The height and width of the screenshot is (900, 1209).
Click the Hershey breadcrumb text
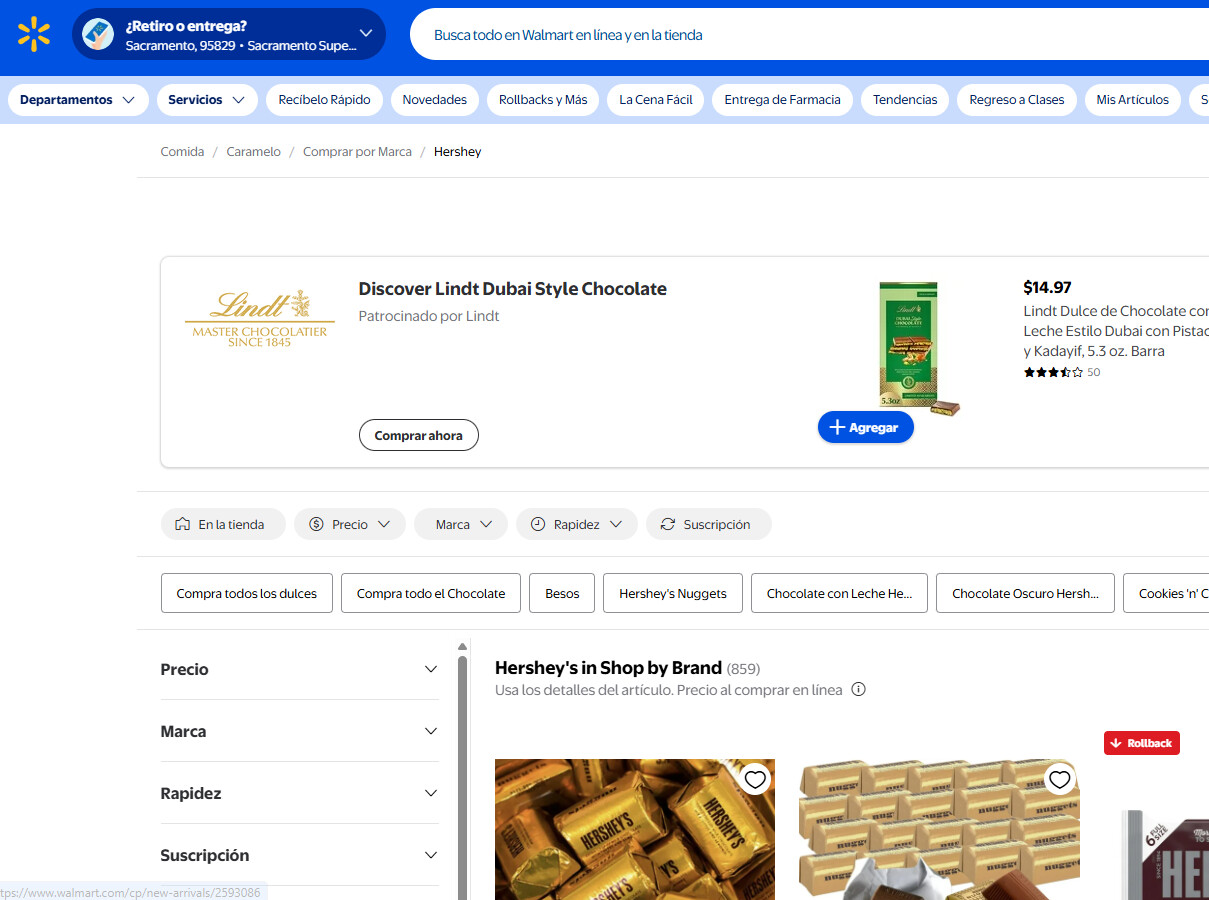(458, 152)
